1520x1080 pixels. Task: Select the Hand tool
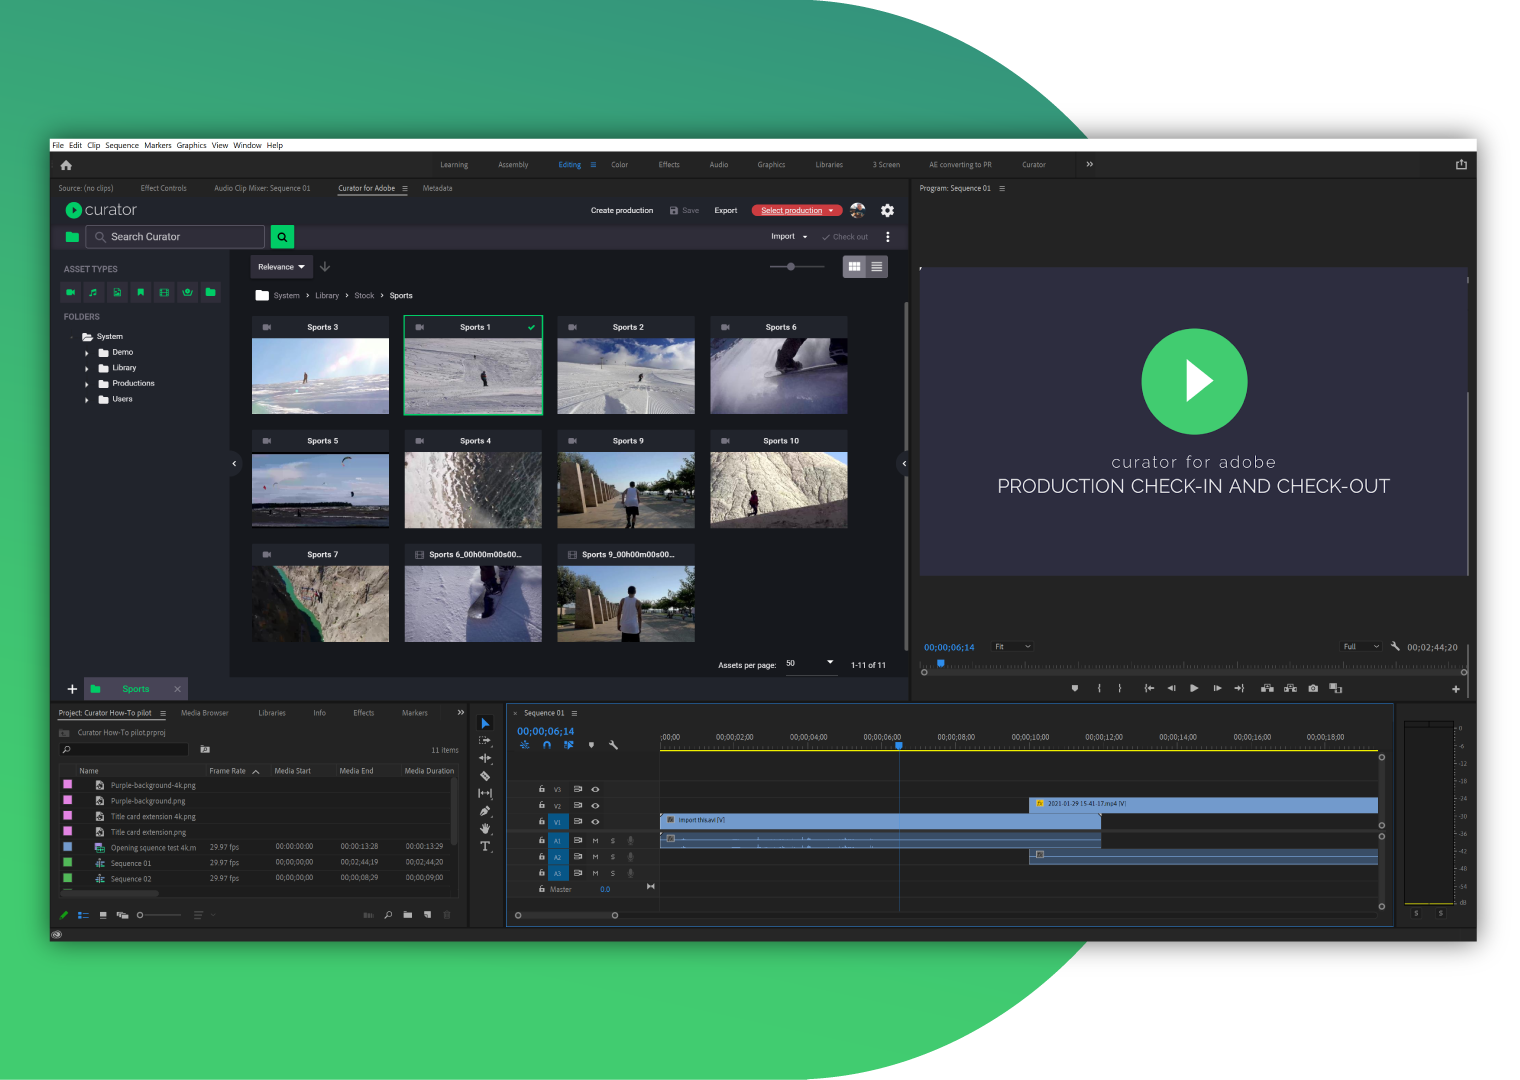[485, 828]
